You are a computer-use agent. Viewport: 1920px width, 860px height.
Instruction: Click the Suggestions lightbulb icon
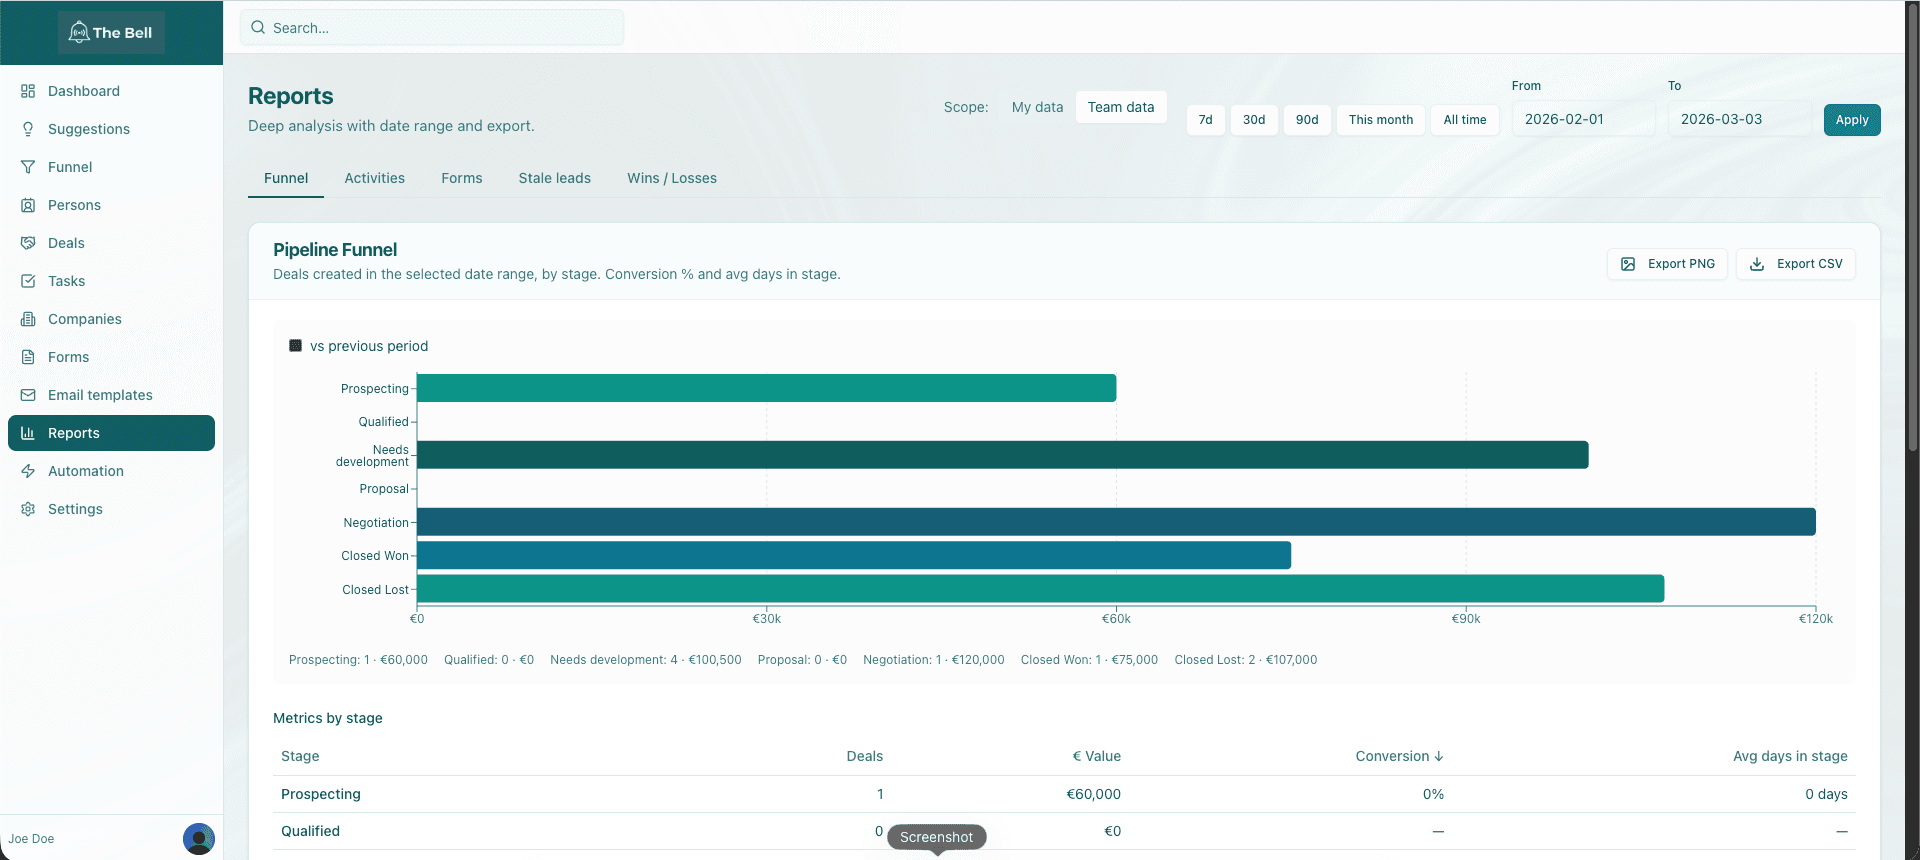click(28, 129)
